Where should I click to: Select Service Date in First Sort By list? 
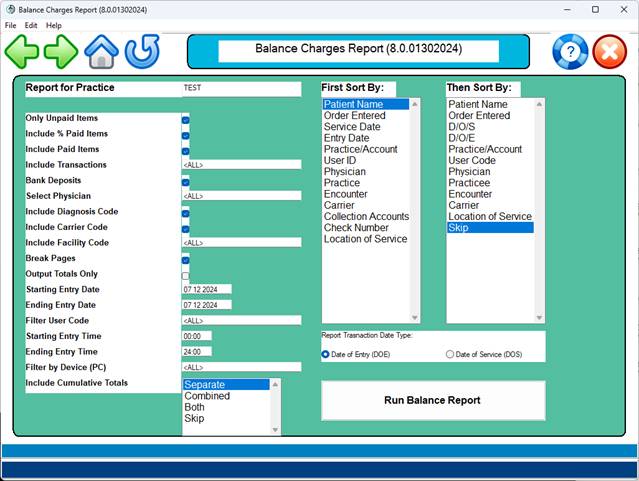point(352,127)
